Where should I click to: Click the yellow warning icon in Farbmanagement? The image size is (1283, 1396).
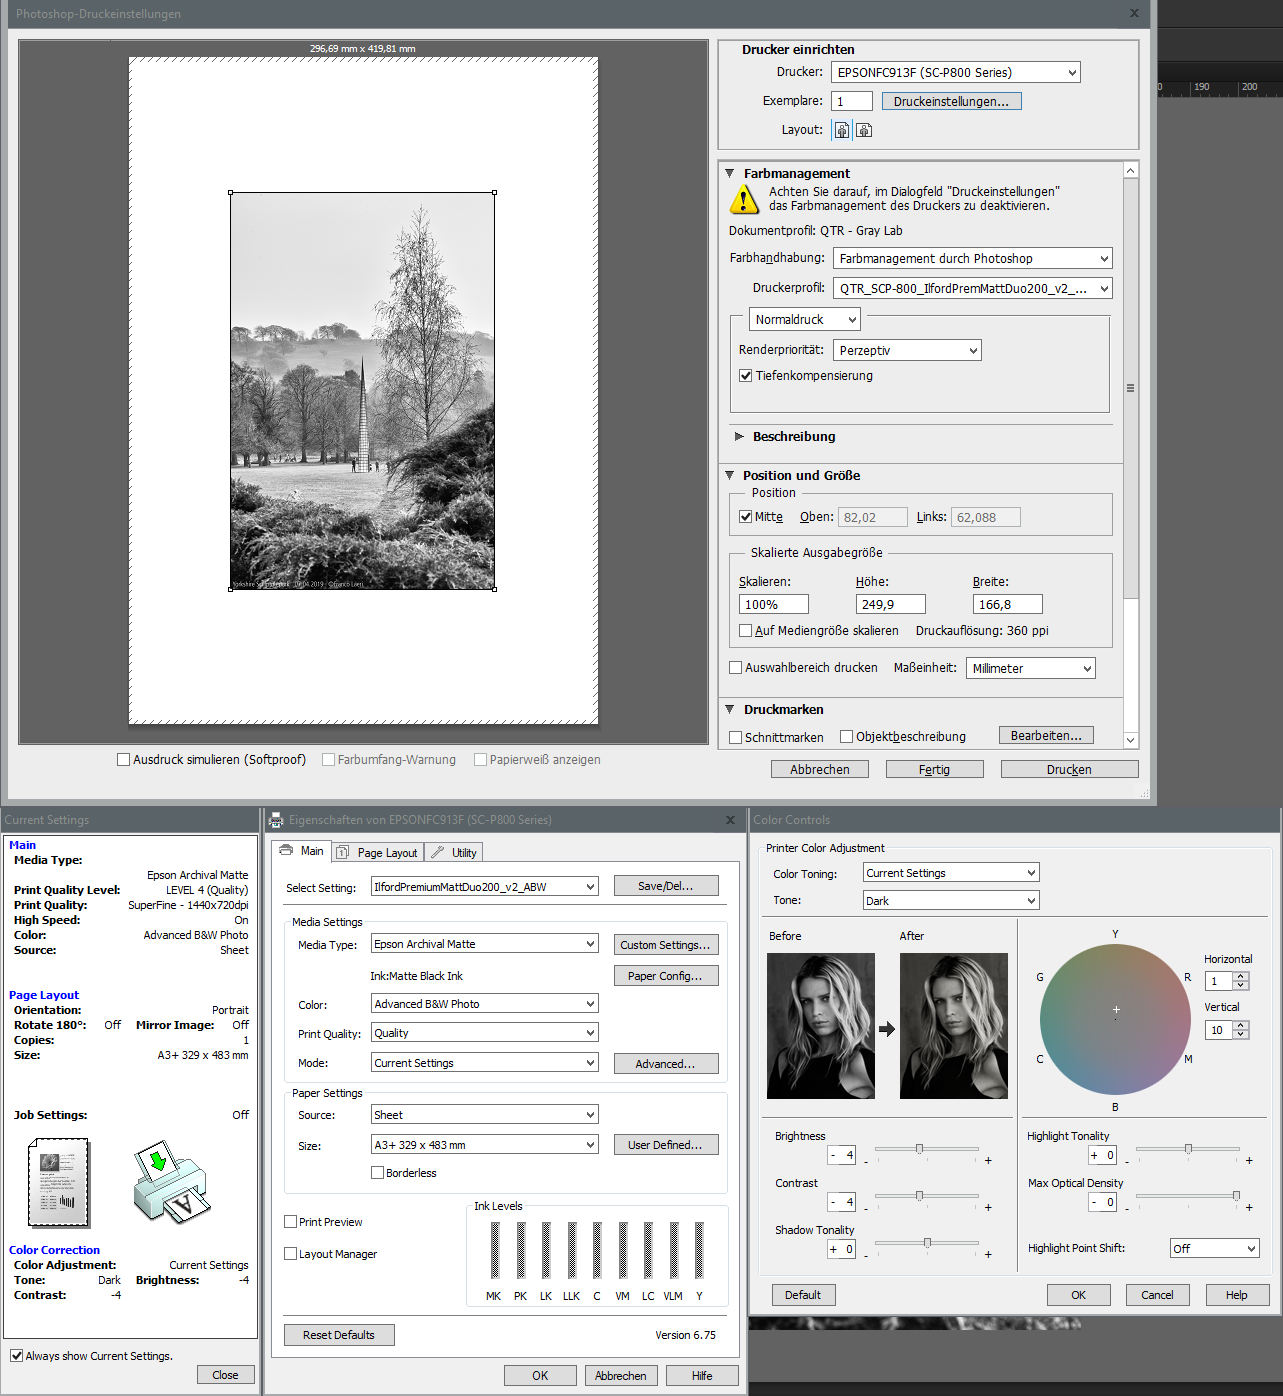744,200
